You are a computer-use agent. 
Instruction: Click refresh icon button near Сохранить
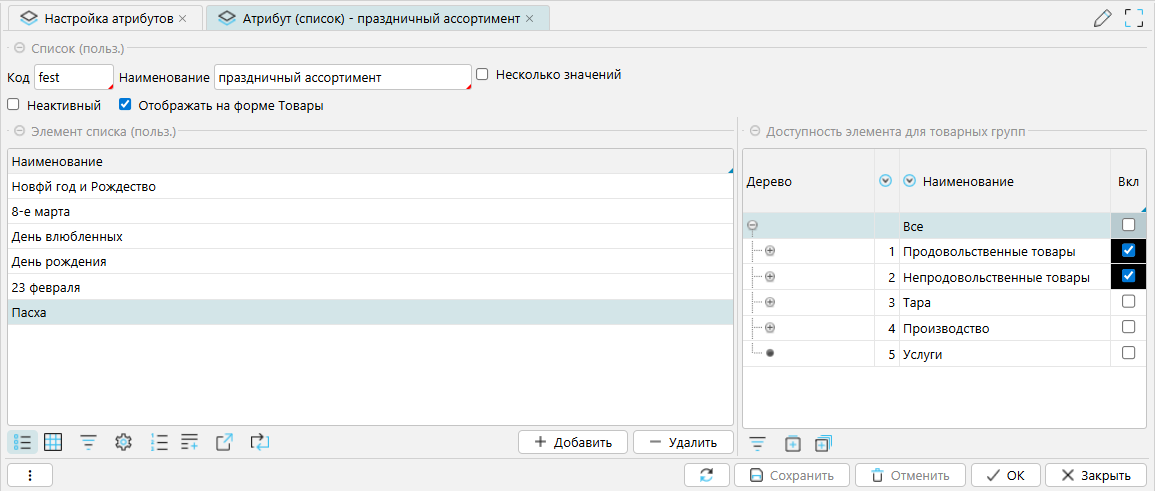coord(707,475)
